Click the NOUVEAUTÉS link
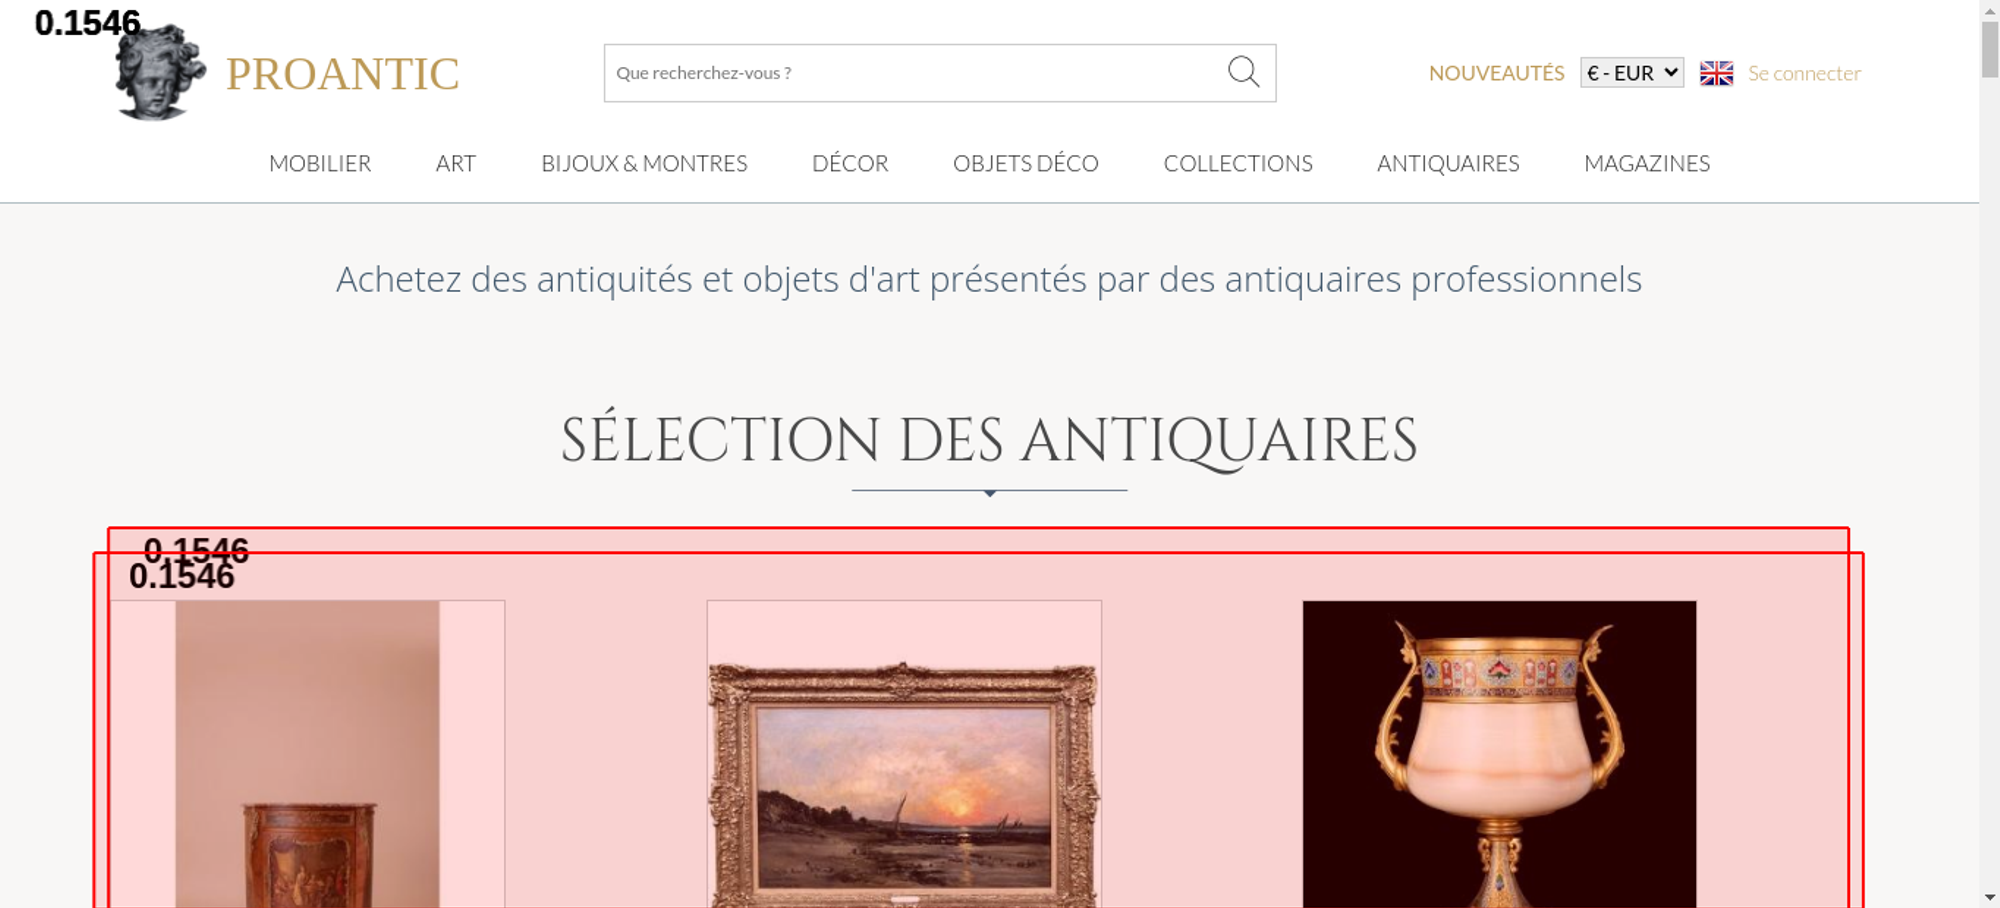This screenshot has height=908, width=2000. 1496,73
